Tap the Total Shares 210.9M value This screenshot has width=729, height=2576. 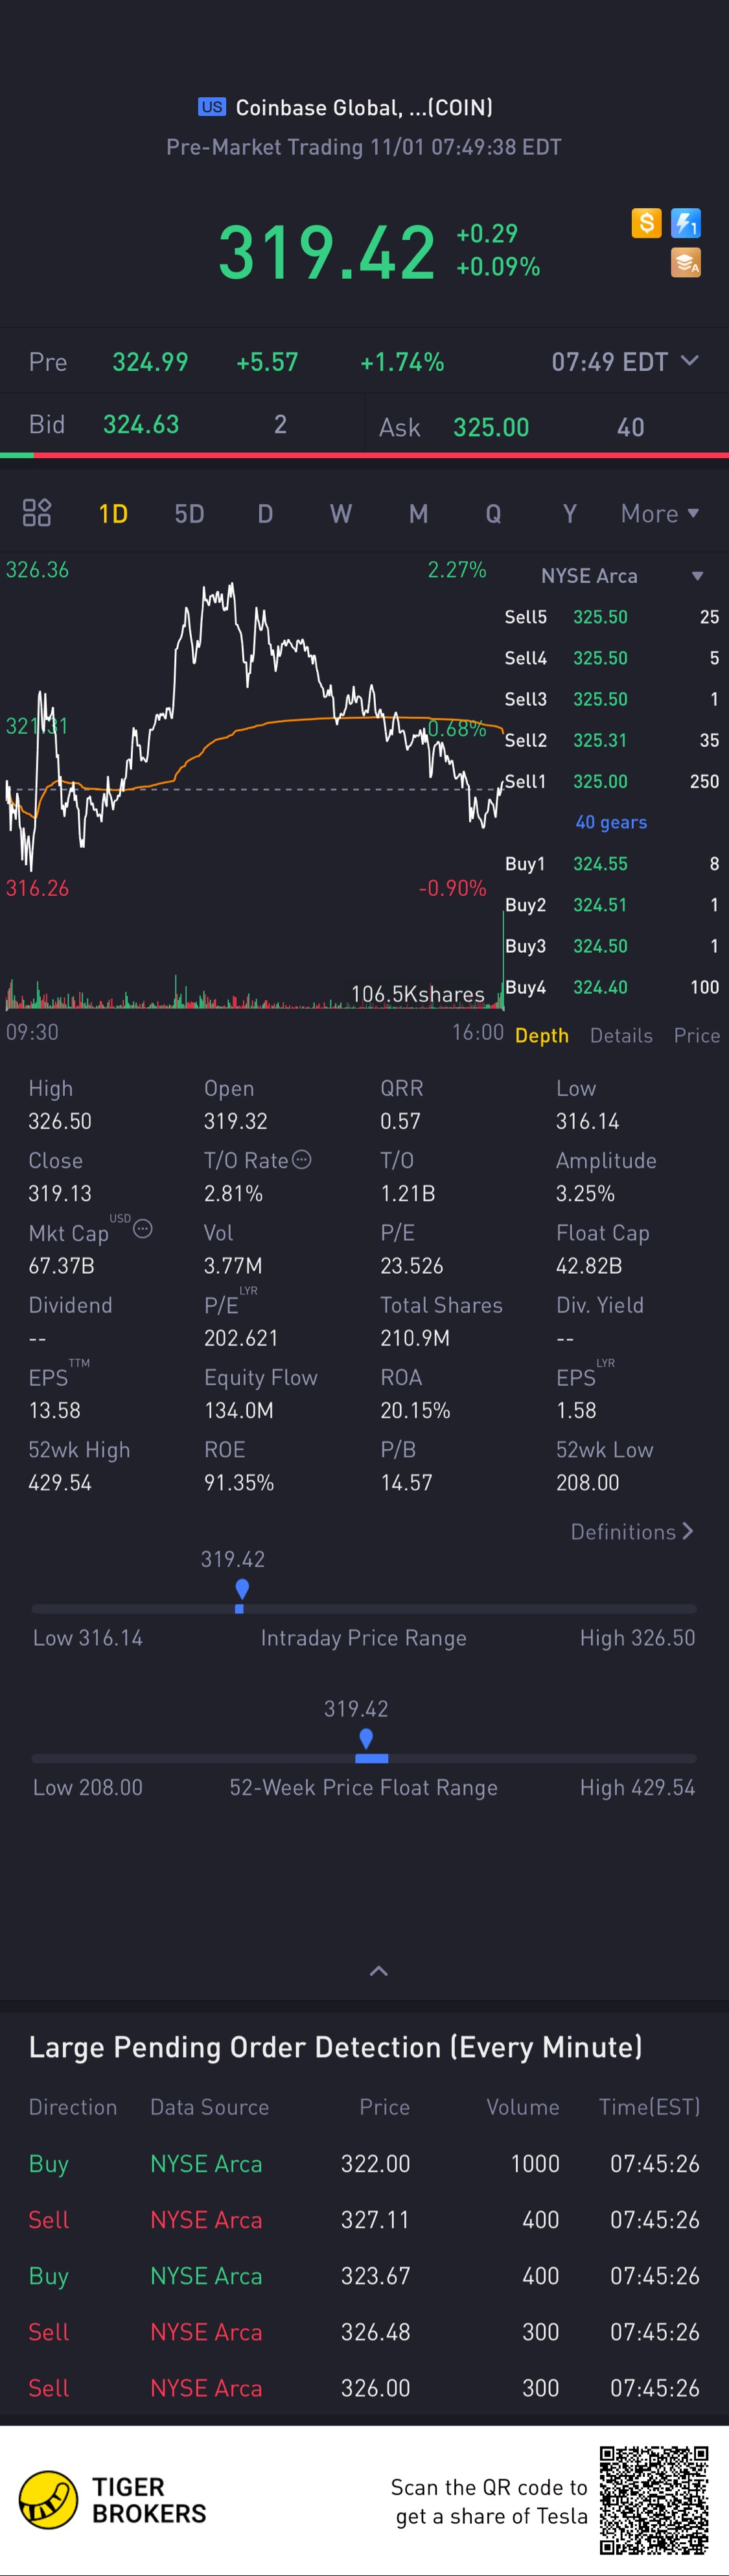tap(415, 1337)
